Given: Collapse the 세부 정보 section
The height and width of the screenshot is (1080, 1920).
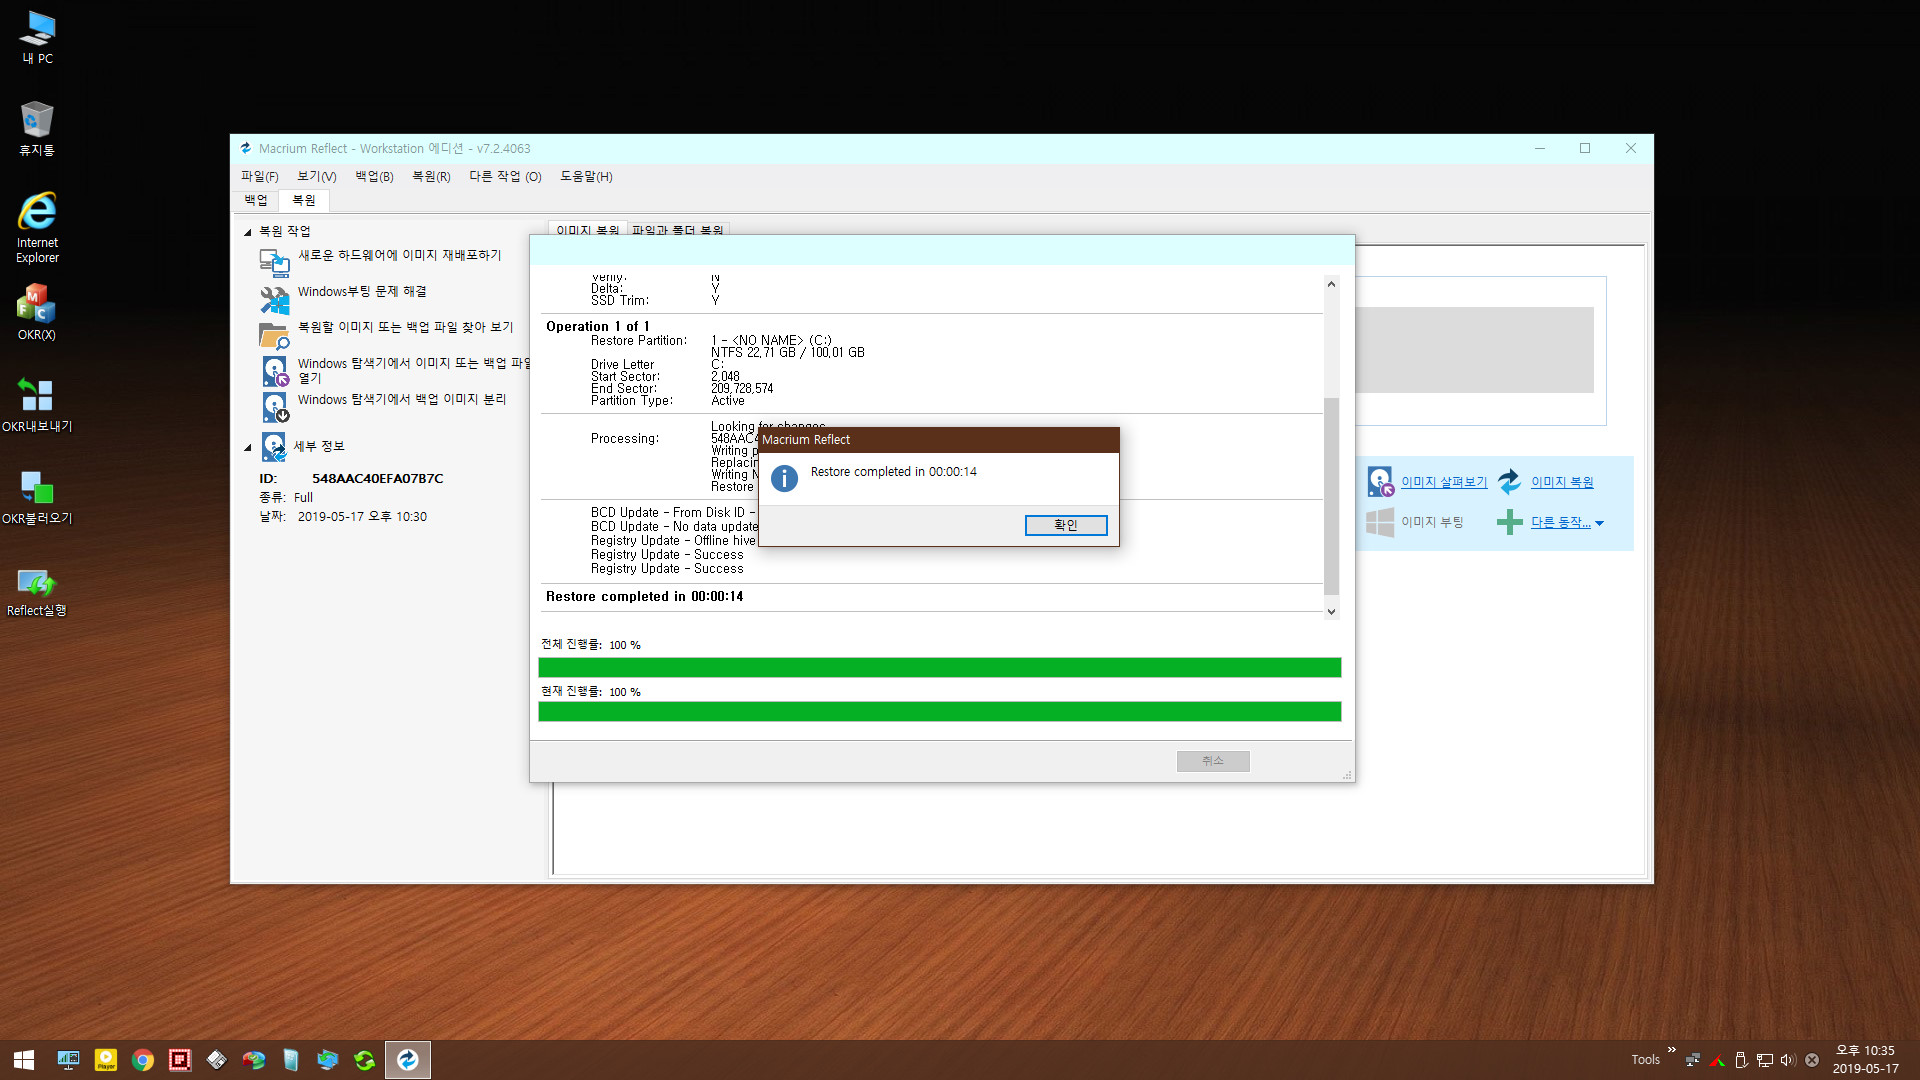Looking at the screenshot, I should click(x=248, y=448).
